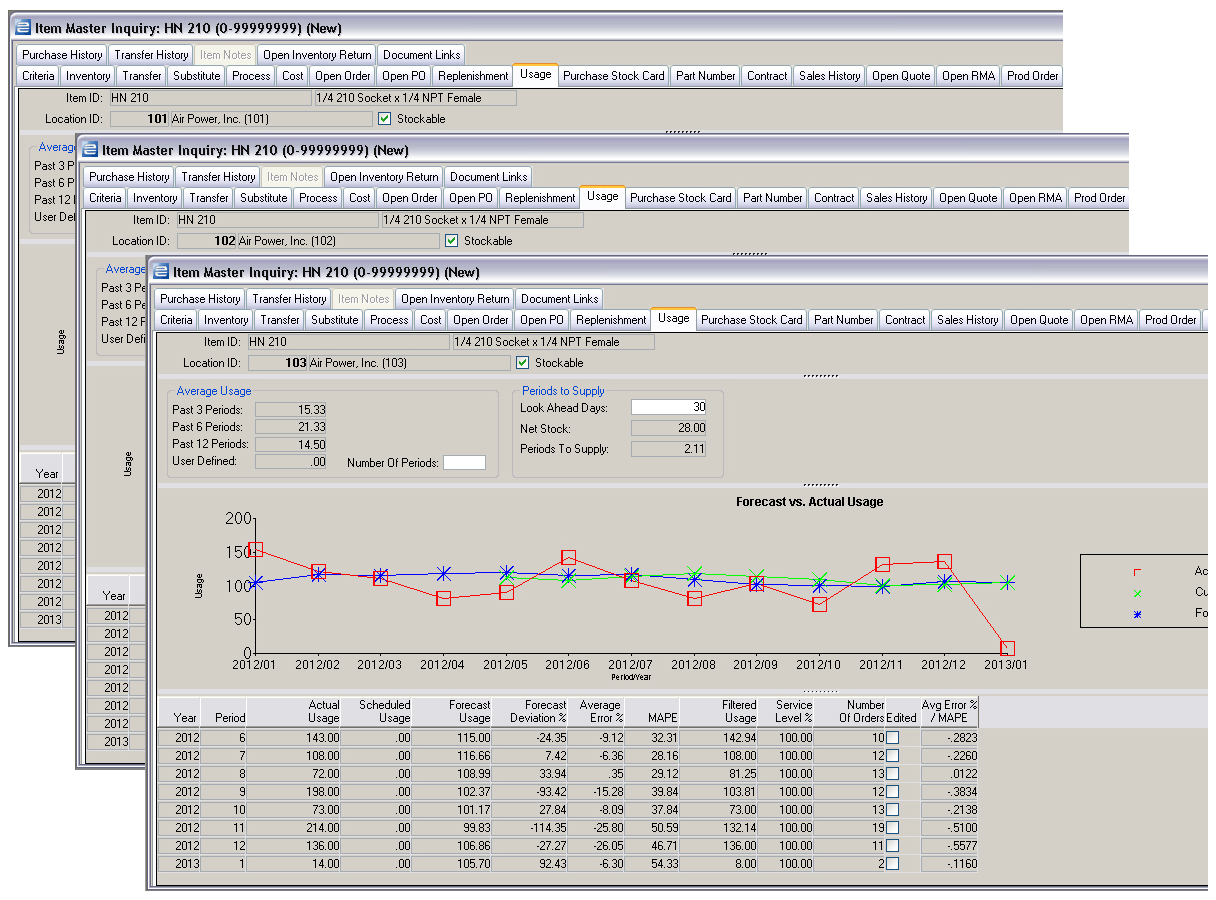Select the Prod Order tab in the back window (101)
The image size is (1216, 900).
(x=1032, y=75)
